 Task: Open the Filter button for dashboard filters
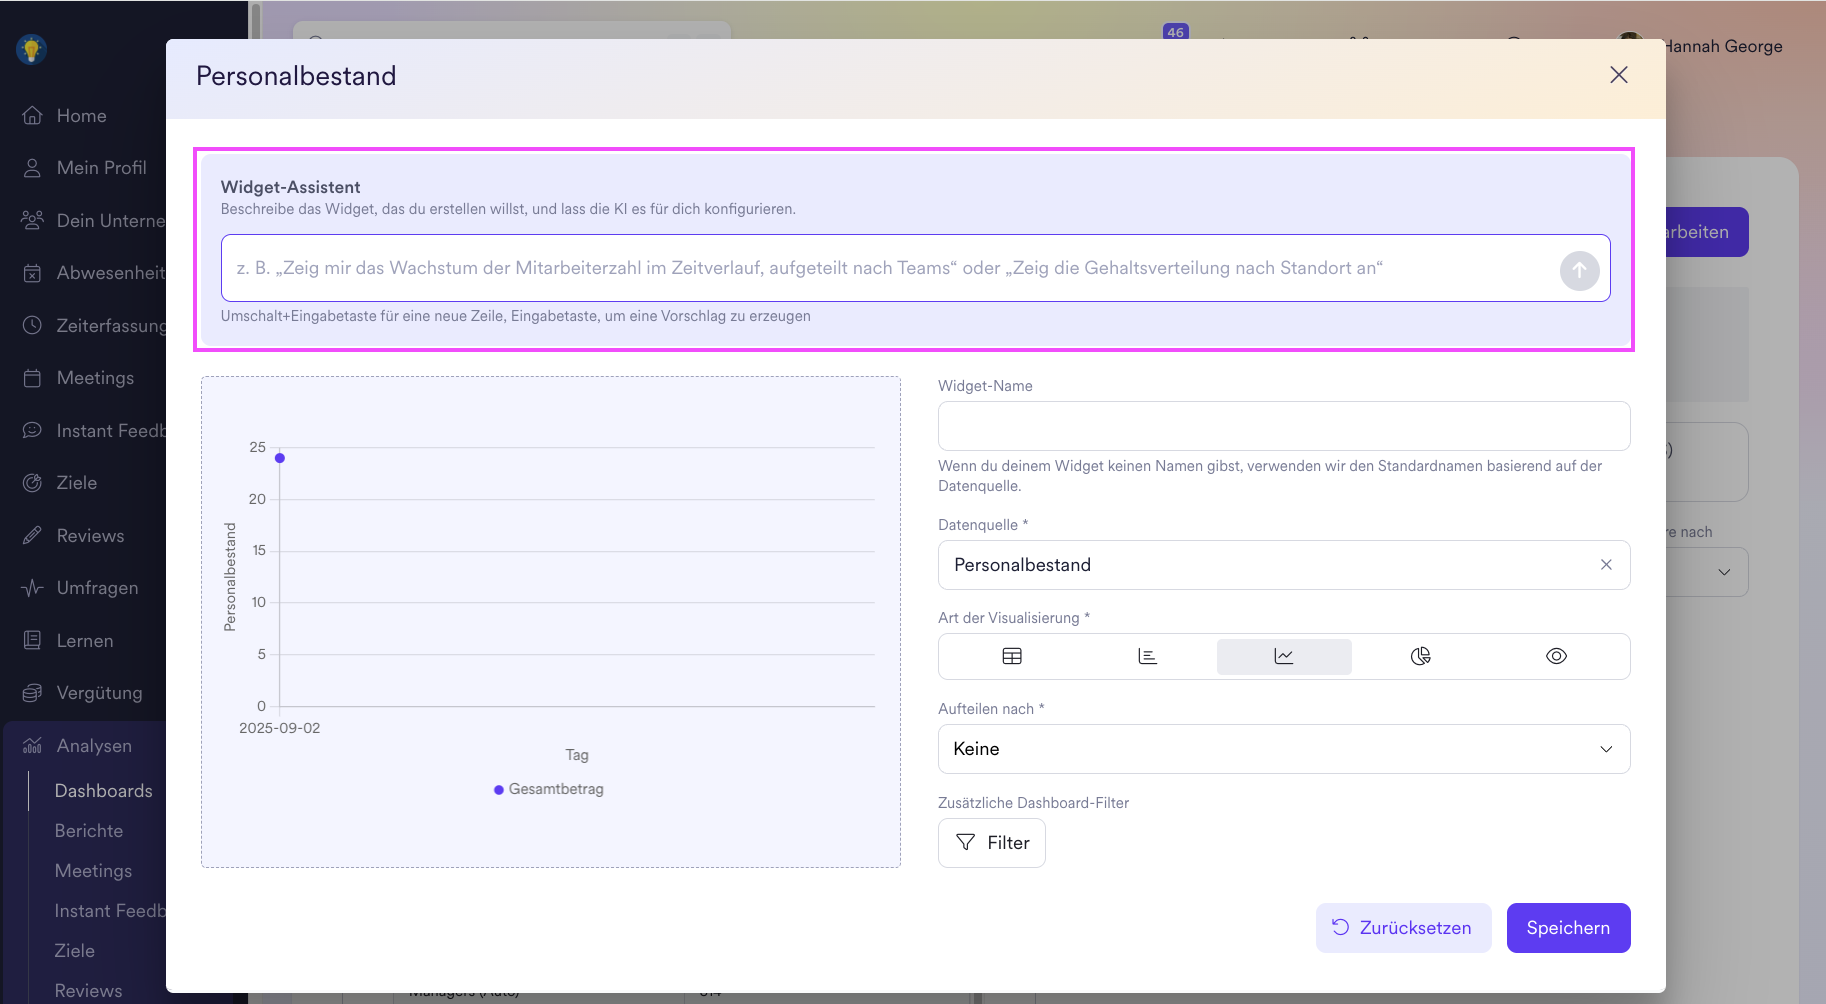click(991, 843)
